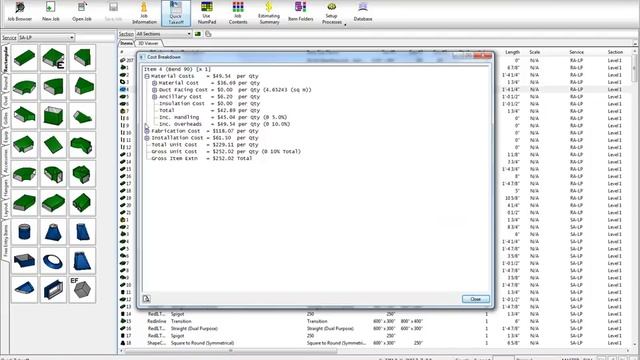Pick the gray EF cube item
The height and width of the screenshot is (360, 640).
click(x=82, y=290)
